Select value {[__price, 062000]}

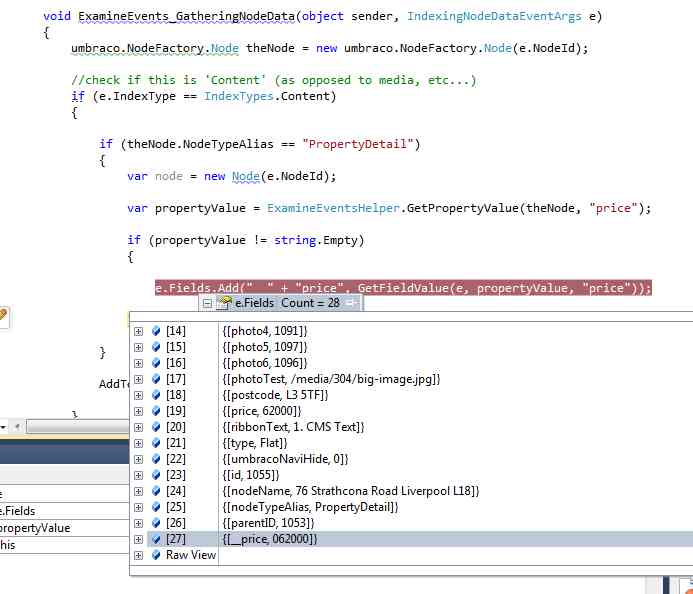(270, 539)
